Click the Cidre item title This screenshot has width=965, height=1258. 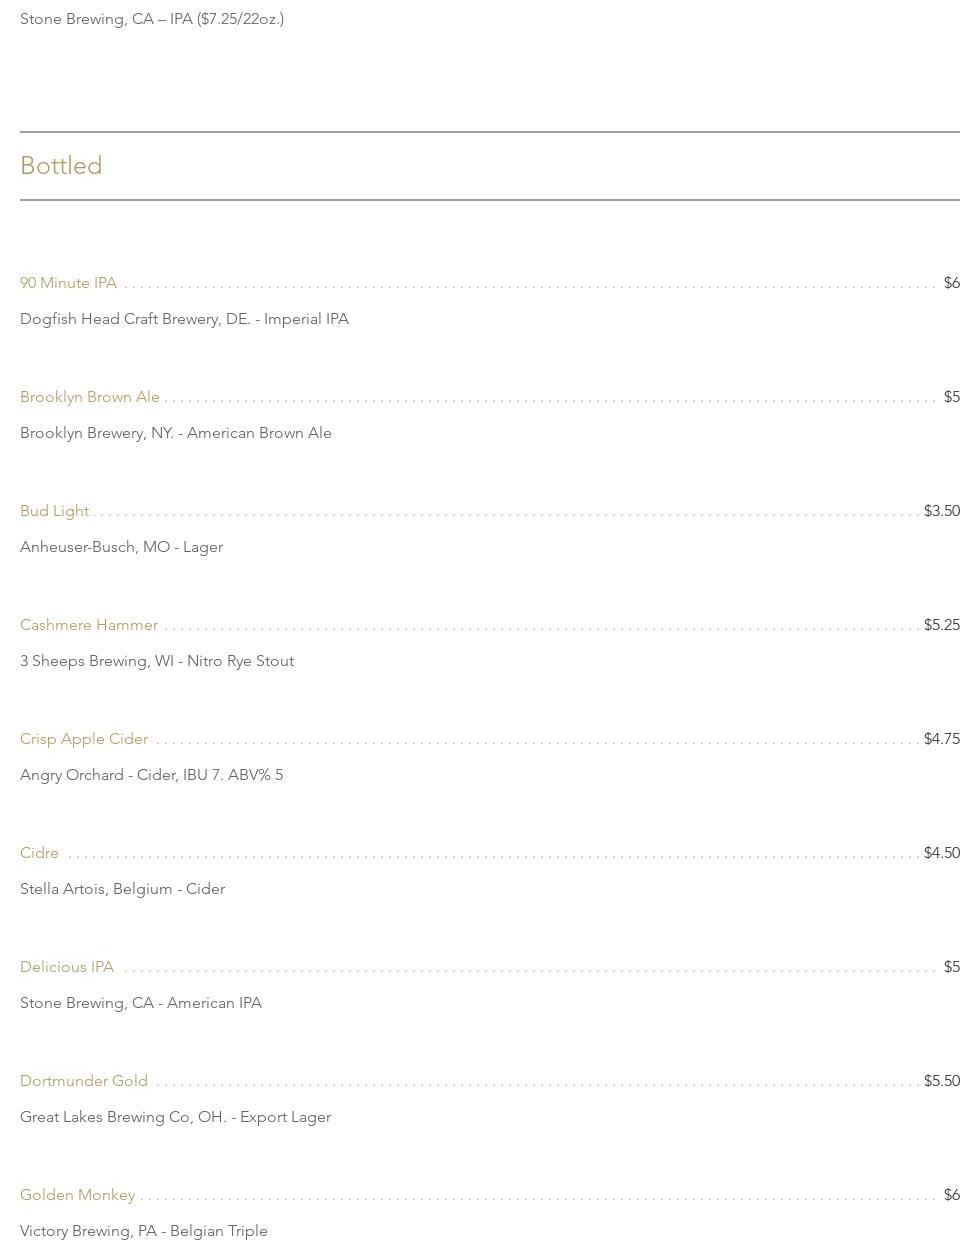(39, 853)
